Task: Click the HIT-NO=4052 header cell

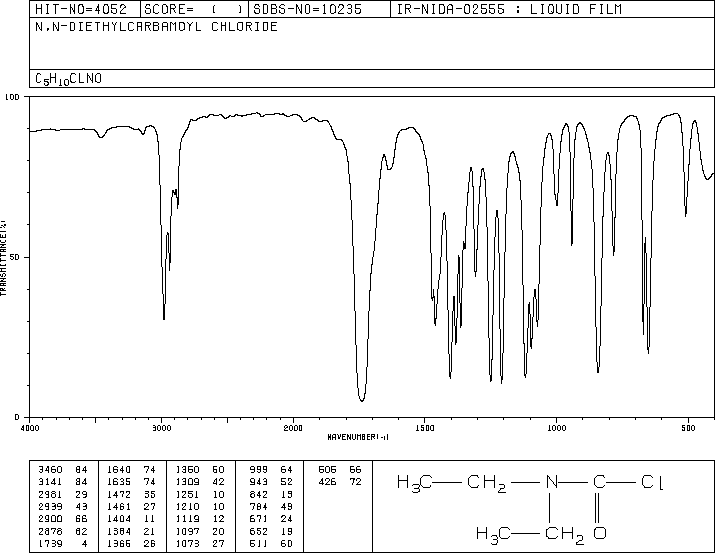Action: [84, 9]
